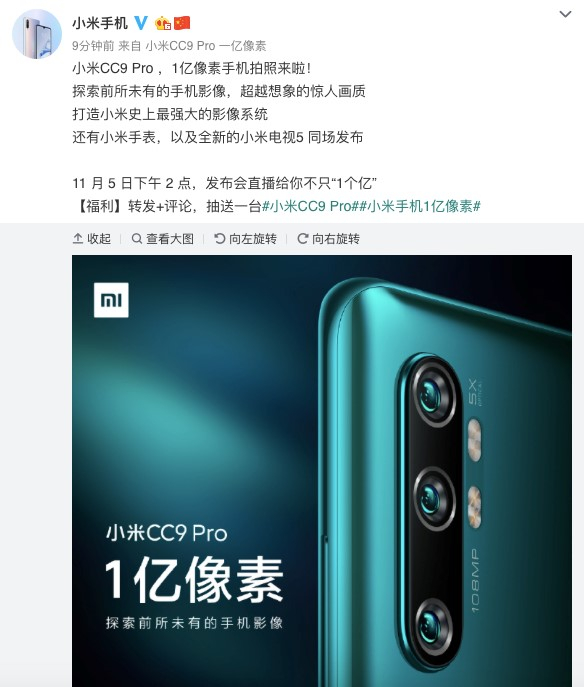Click the magnifier icon beside 查看大图
This screenshot has width=584, height=687.
pos(137,238)
